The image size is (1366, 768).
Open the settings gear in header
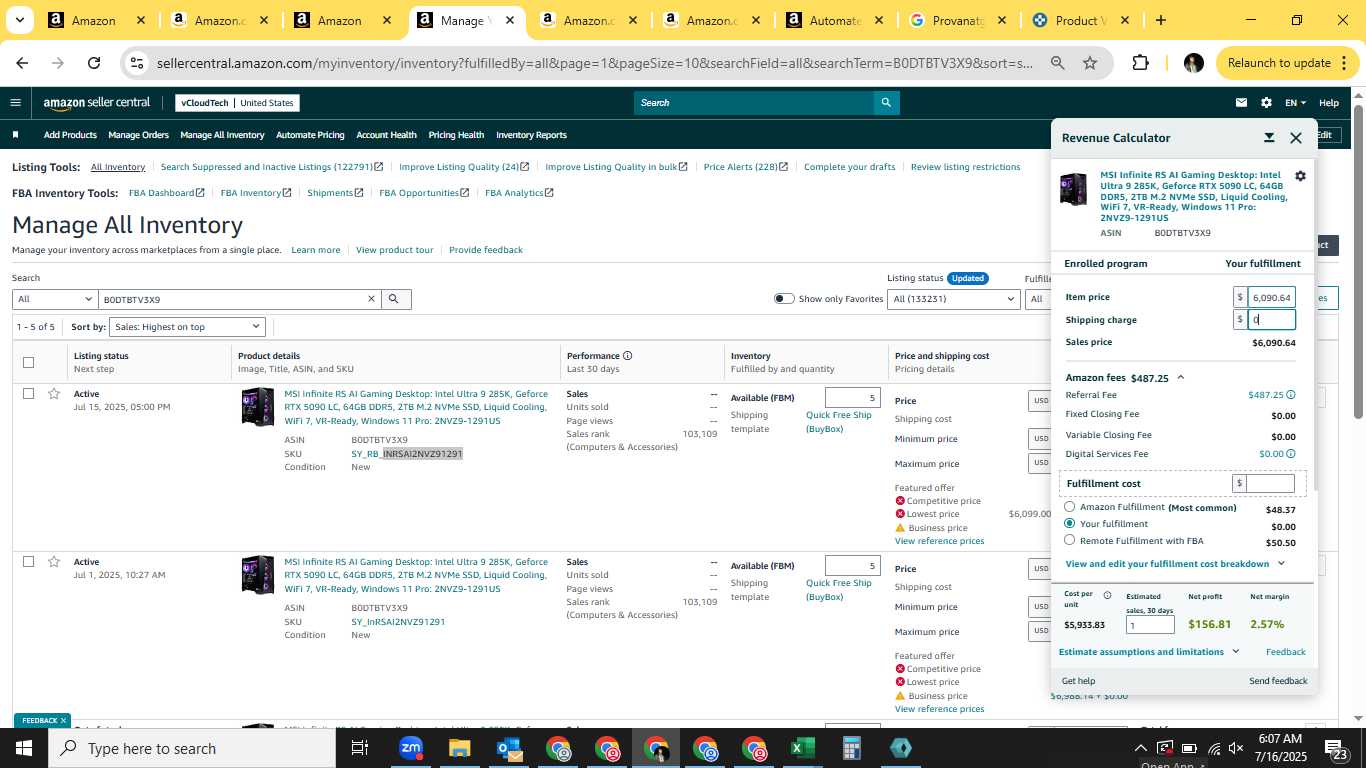[x=1266, y=102]
